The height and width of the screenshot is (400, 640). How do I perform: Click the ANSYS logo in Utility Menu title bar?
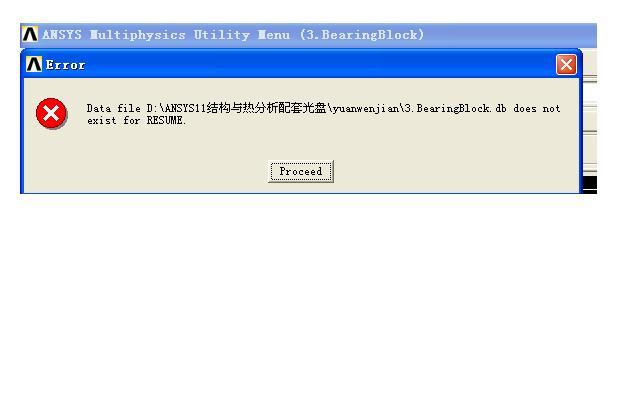point(30,34)
